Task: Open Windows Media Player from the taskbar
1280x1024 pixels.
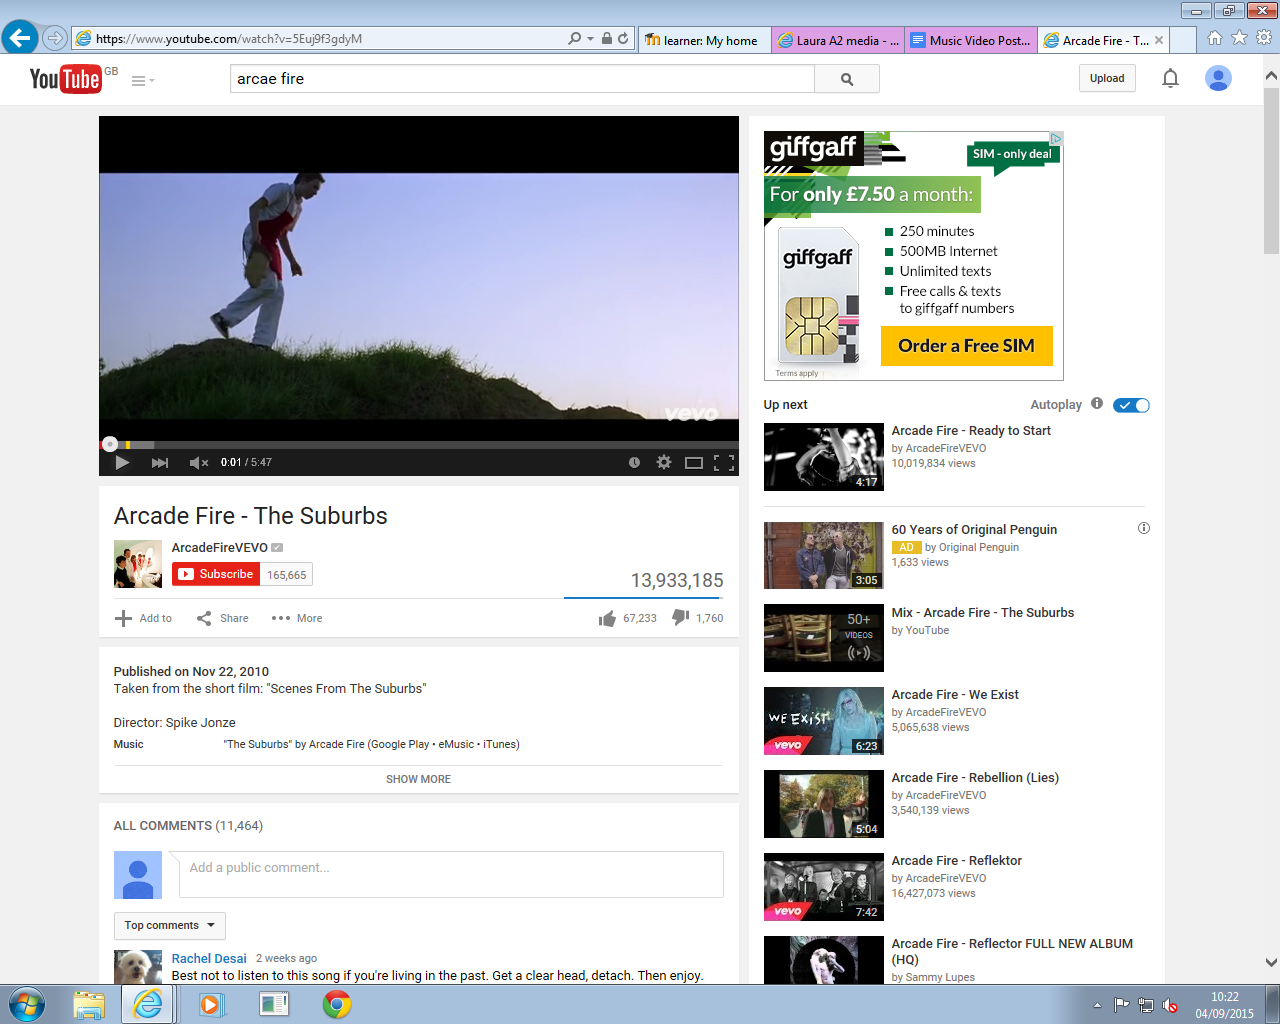Action: [212, 1004]
